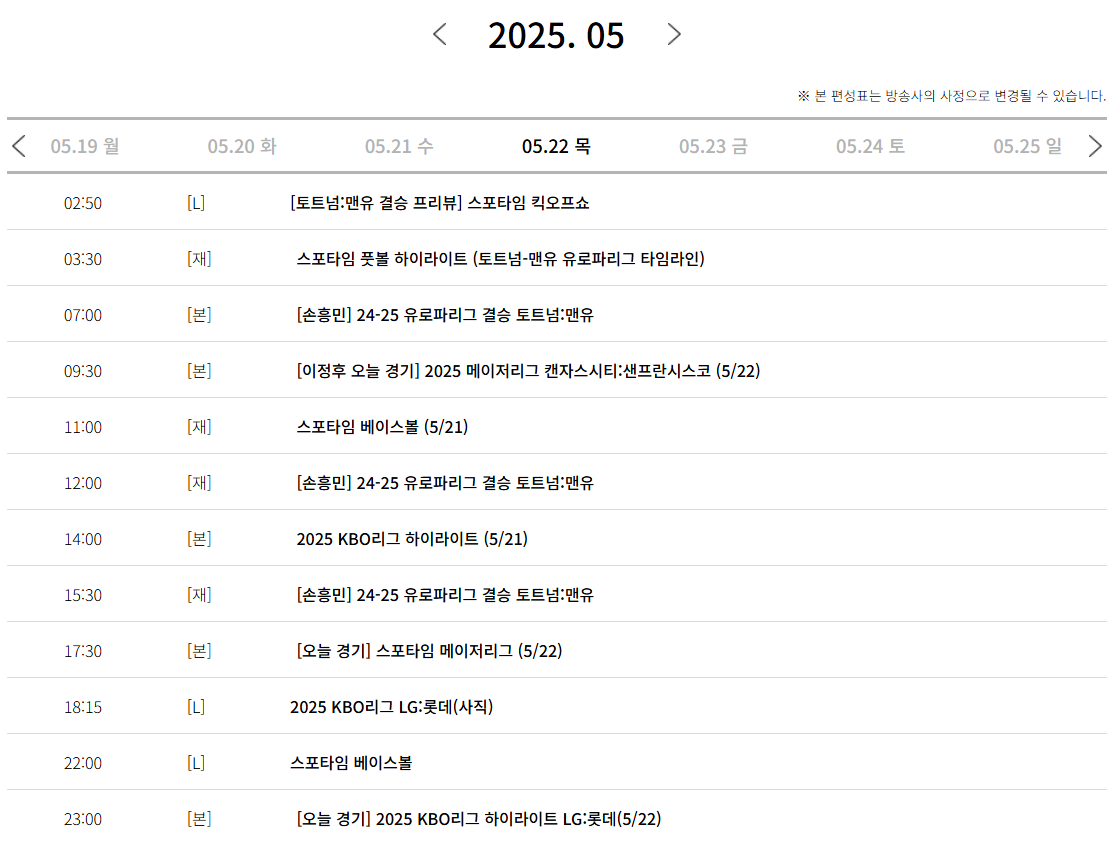Select the 05.24 토 date tab
The height and width of the screenshot is (862, 1117).
click(x=871, y=146)
